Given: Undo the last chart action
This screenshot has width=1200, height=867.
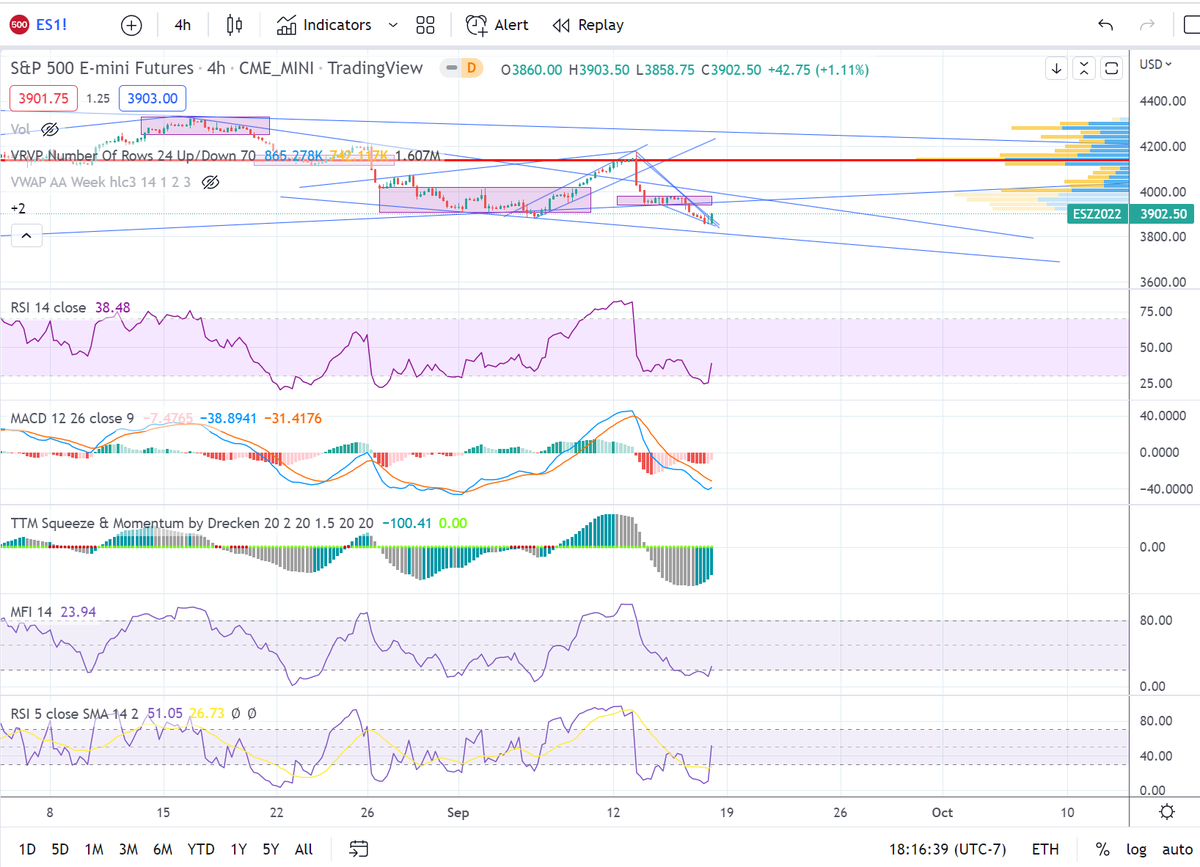Looking at the screenshot, I should pos(1105,25).
